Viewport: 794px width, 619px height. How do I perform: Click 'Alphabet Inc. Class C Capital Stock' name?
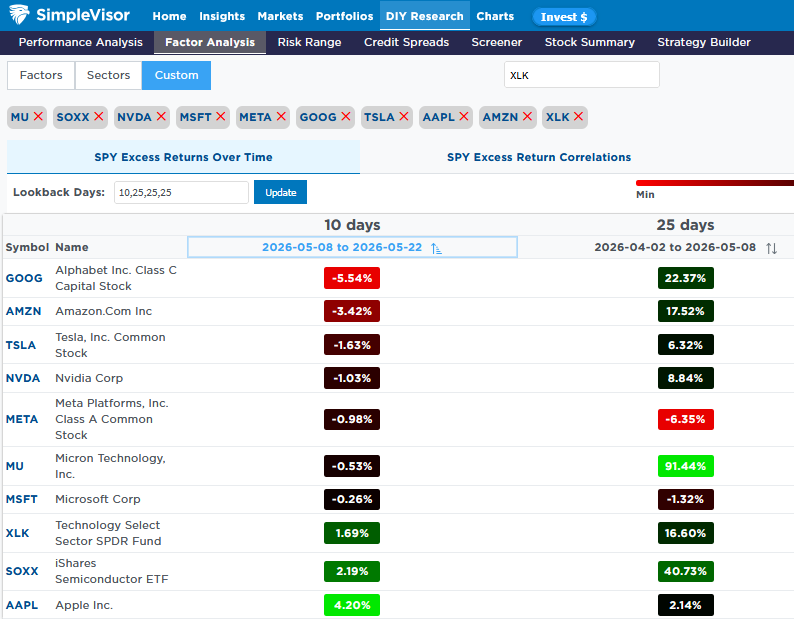coord(116,278)
